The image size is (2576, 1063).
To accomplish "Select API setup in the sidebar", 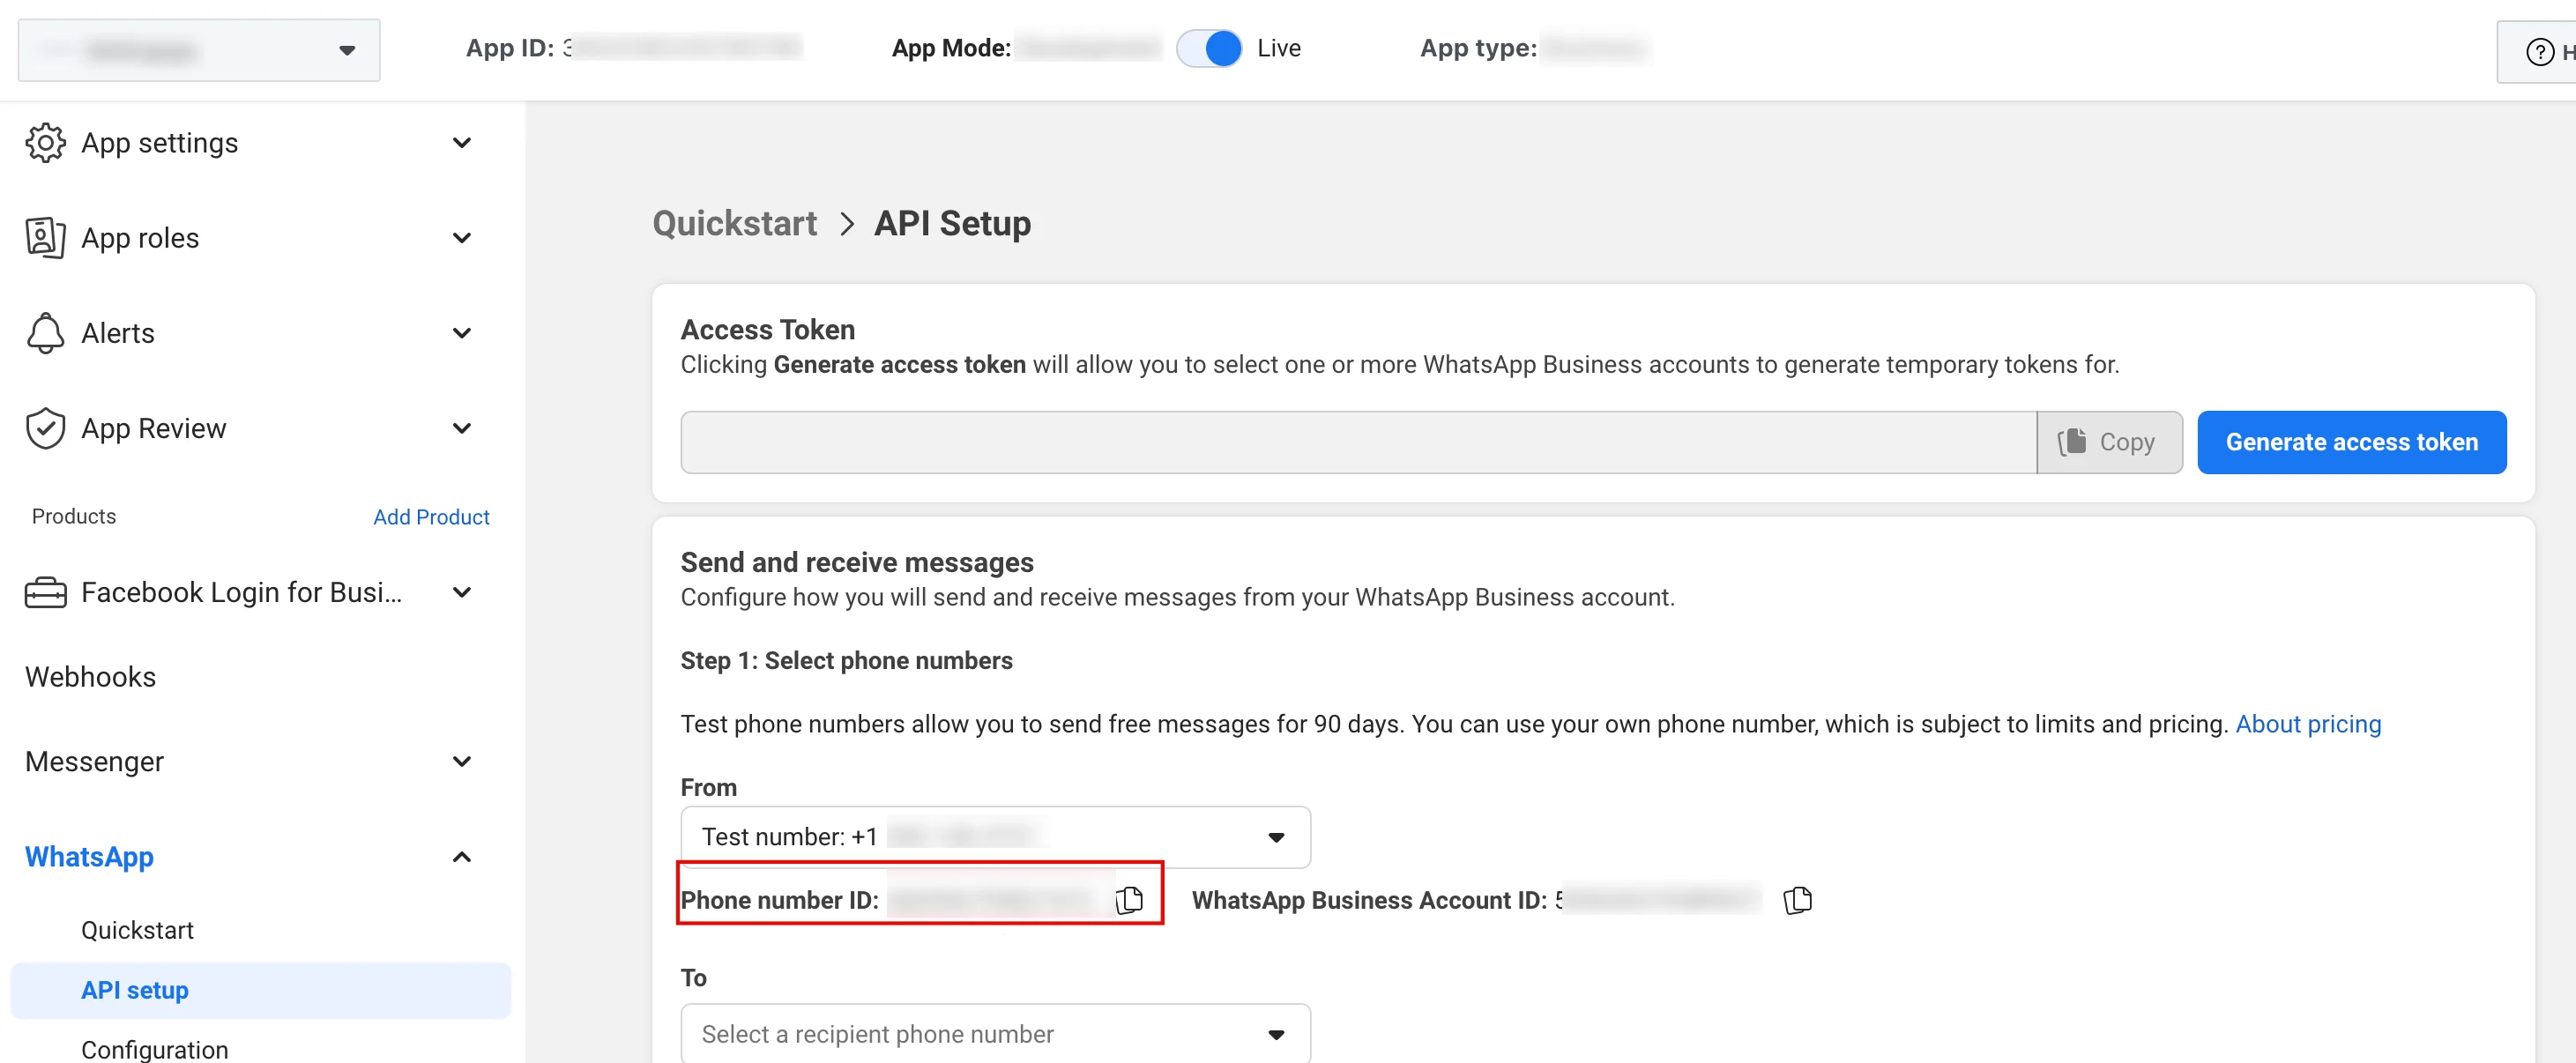I will [260, 990].
